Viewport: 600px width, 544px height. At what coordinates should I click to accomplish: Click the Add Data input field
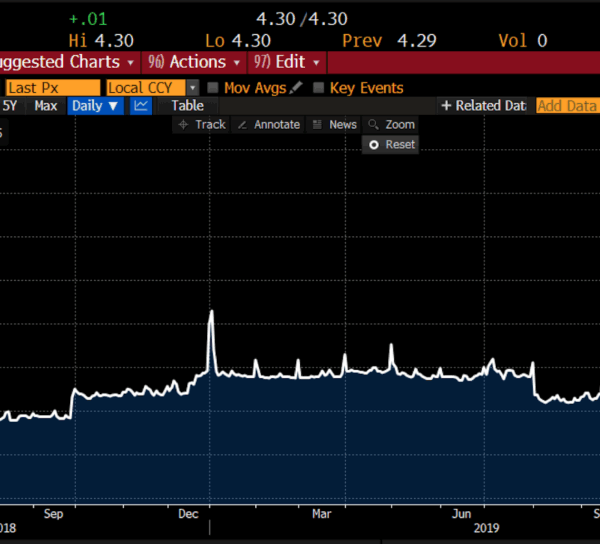567,106
